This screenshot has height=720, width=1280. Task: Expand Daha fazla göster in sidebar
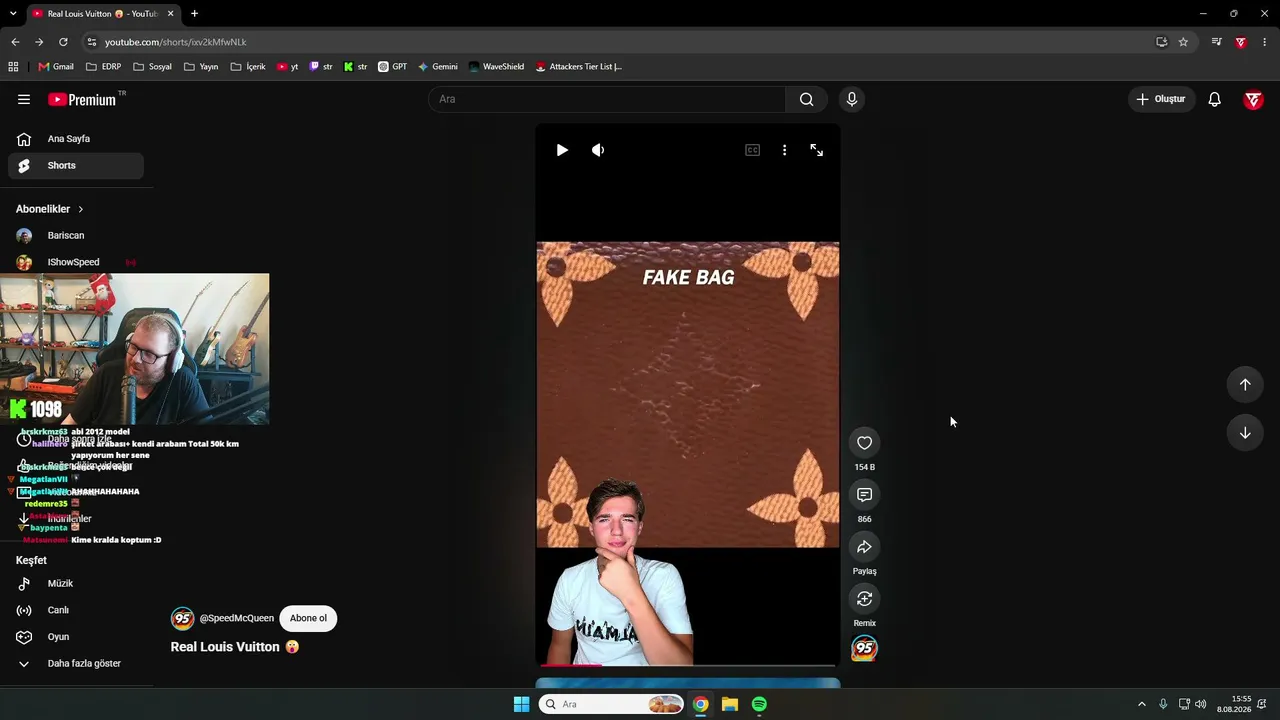tap(76, 664)
